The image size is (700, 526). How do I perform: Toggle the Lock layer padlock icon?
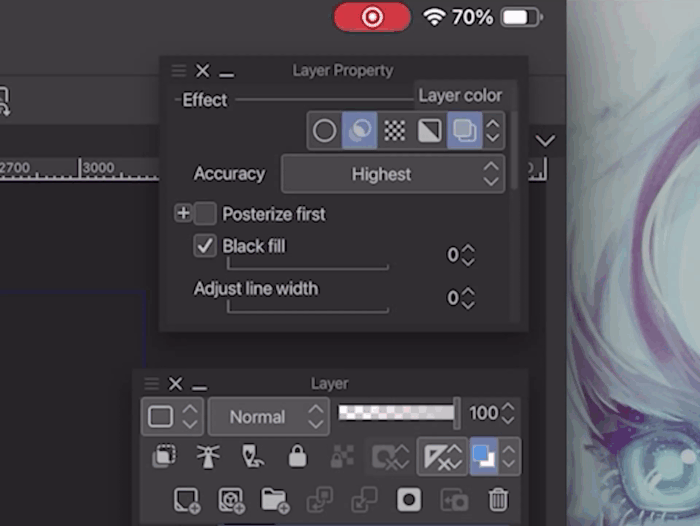coord(297,456)
